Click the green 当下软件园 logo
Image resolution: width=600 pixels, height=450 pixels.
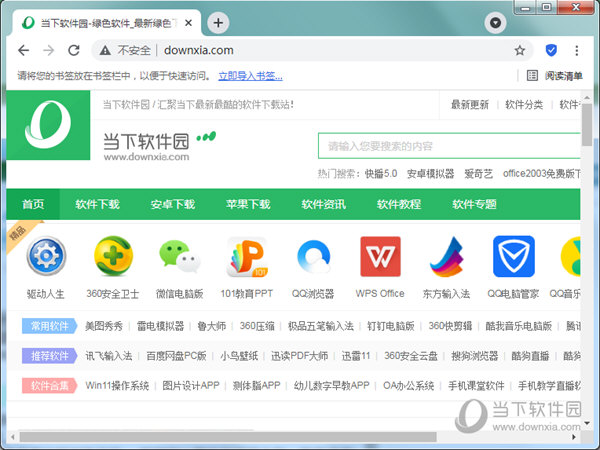tap(48, 125)
